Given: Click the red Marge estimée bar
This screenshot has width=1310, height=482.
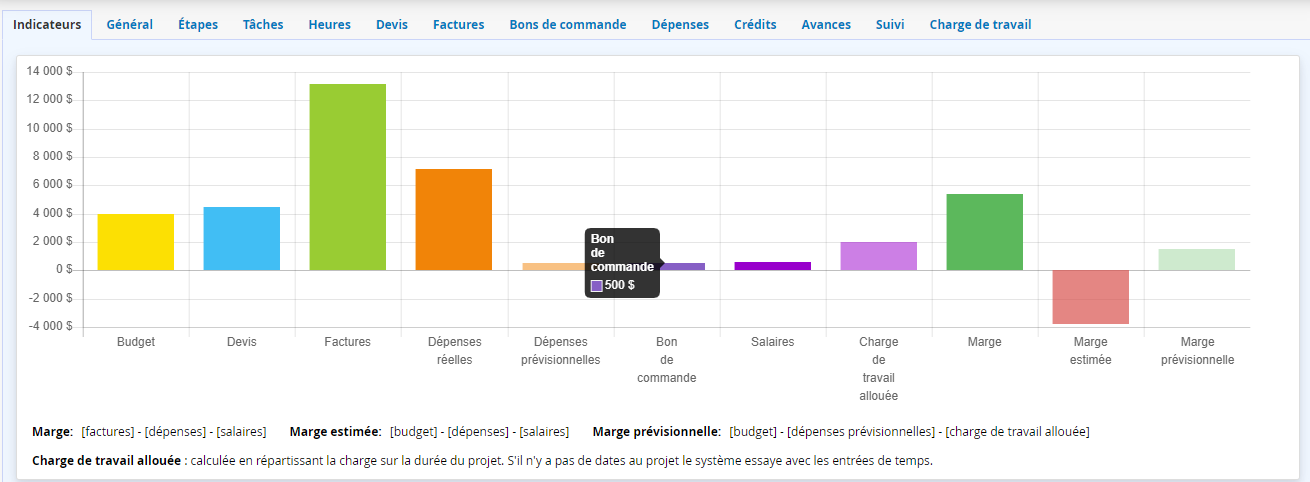Looking at the screenshot, I should click(x=1091, y=297).
